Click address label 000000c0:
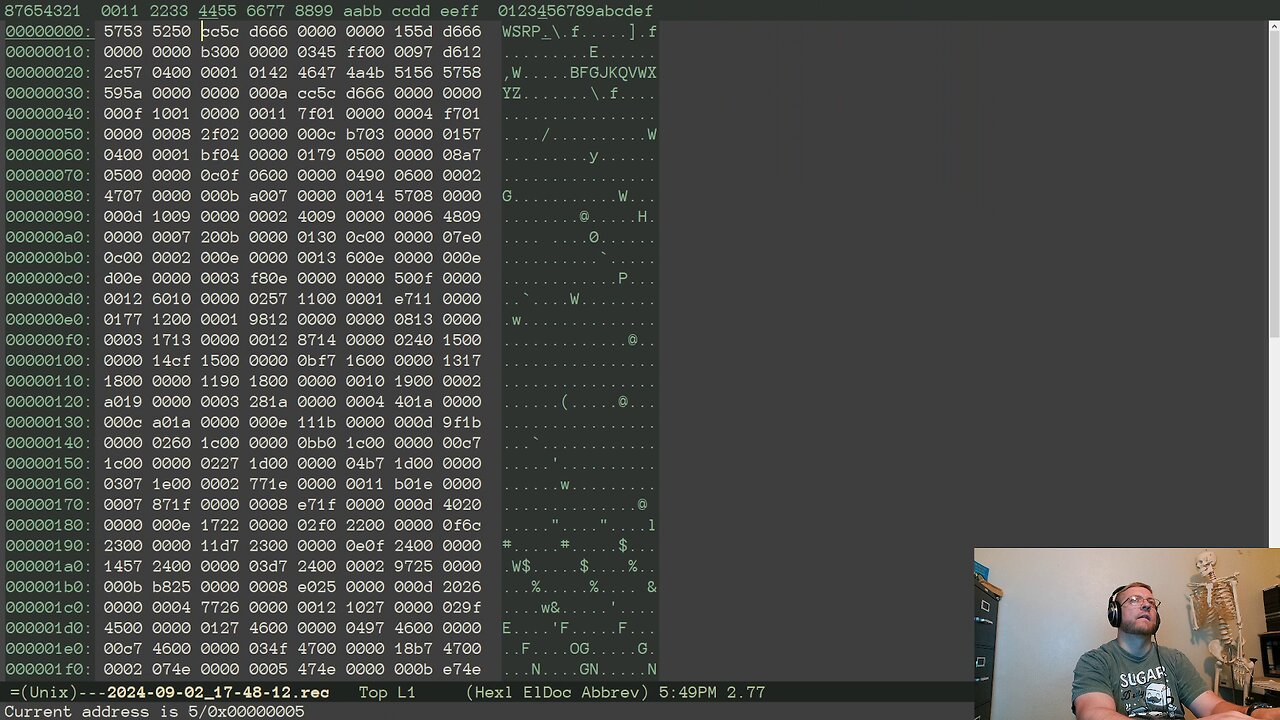 coord(48,279)
